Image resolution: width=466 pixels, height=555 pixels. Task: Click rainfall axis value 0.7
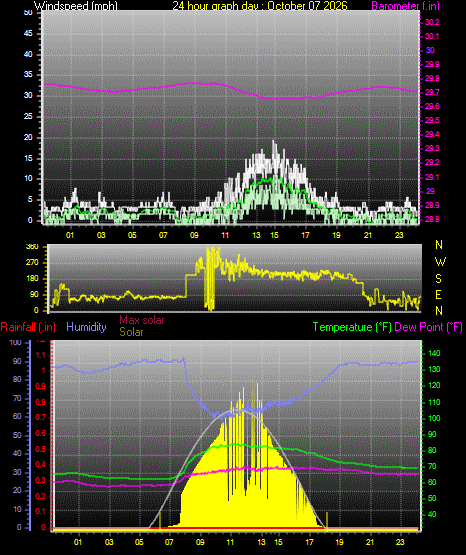[x=41, y=417]
